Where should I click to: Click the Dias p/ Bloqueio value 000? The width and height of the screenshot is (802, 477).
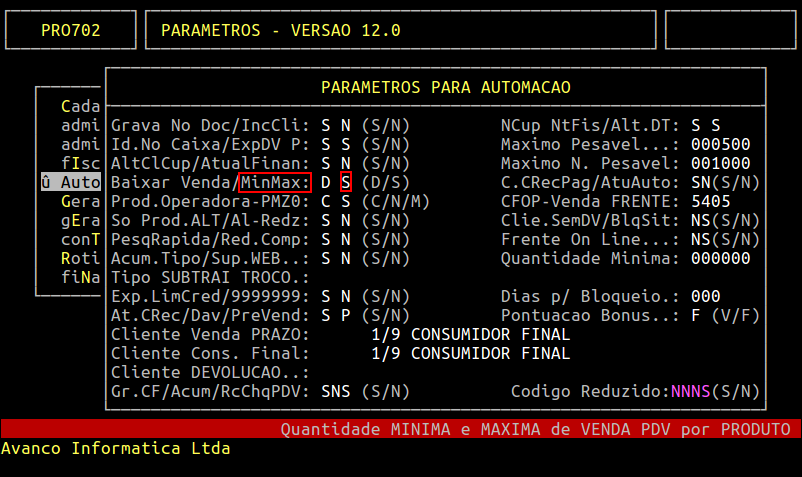[x=705, y=296]
